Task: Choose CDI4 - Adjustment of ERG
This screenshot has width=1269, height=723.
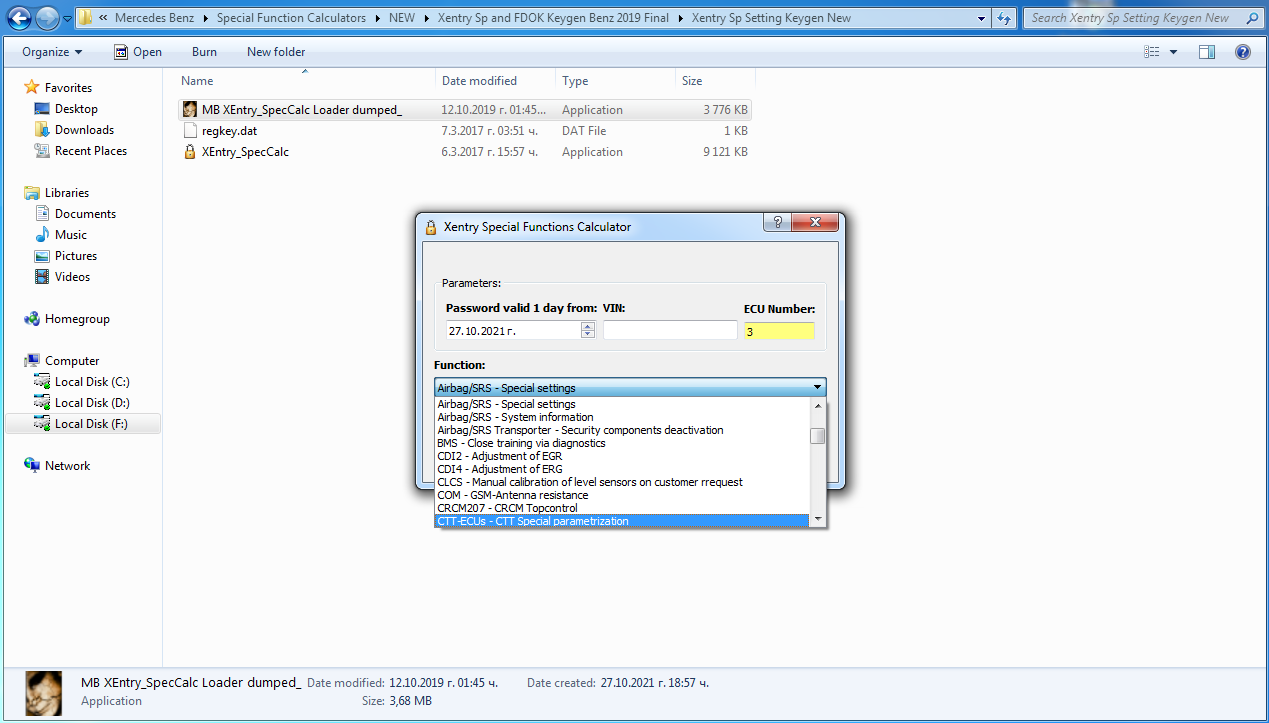Action: coord(622,469)
